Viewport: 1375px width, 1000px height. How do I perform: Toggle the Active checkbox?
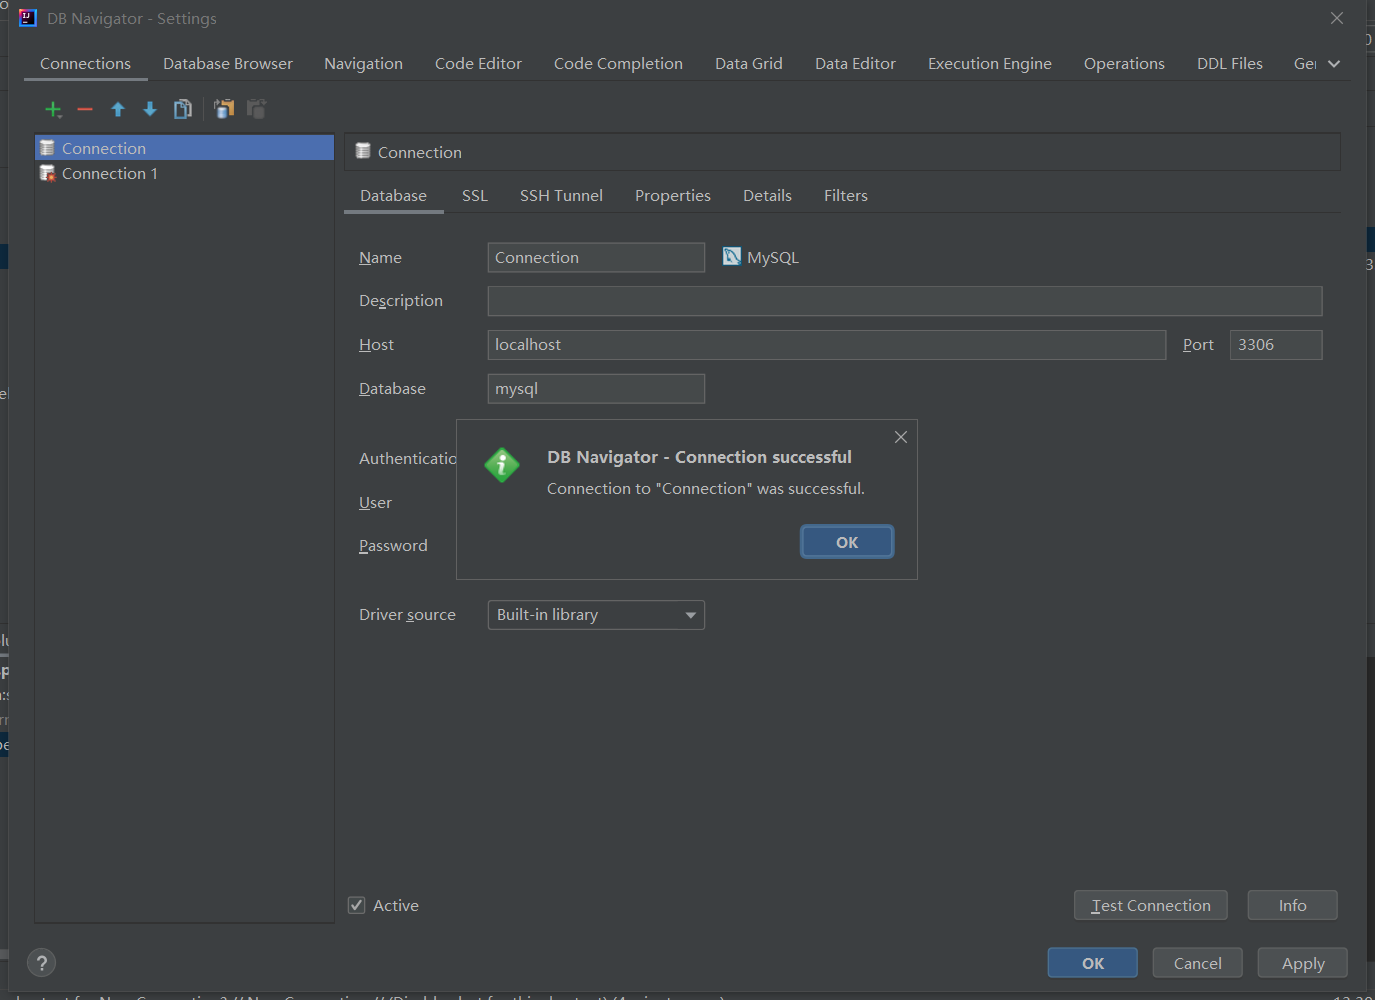(356, 904)
